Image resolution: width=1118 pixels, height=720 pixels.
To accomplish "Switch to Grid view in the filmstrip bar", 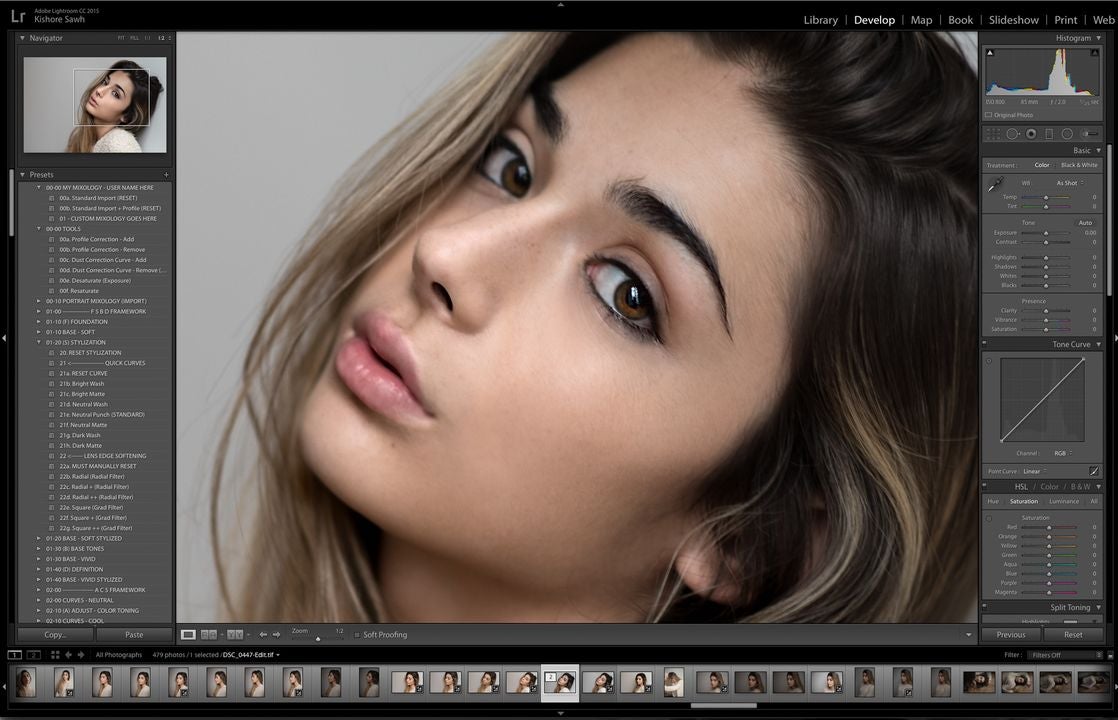I will click(x=55, y=655).
